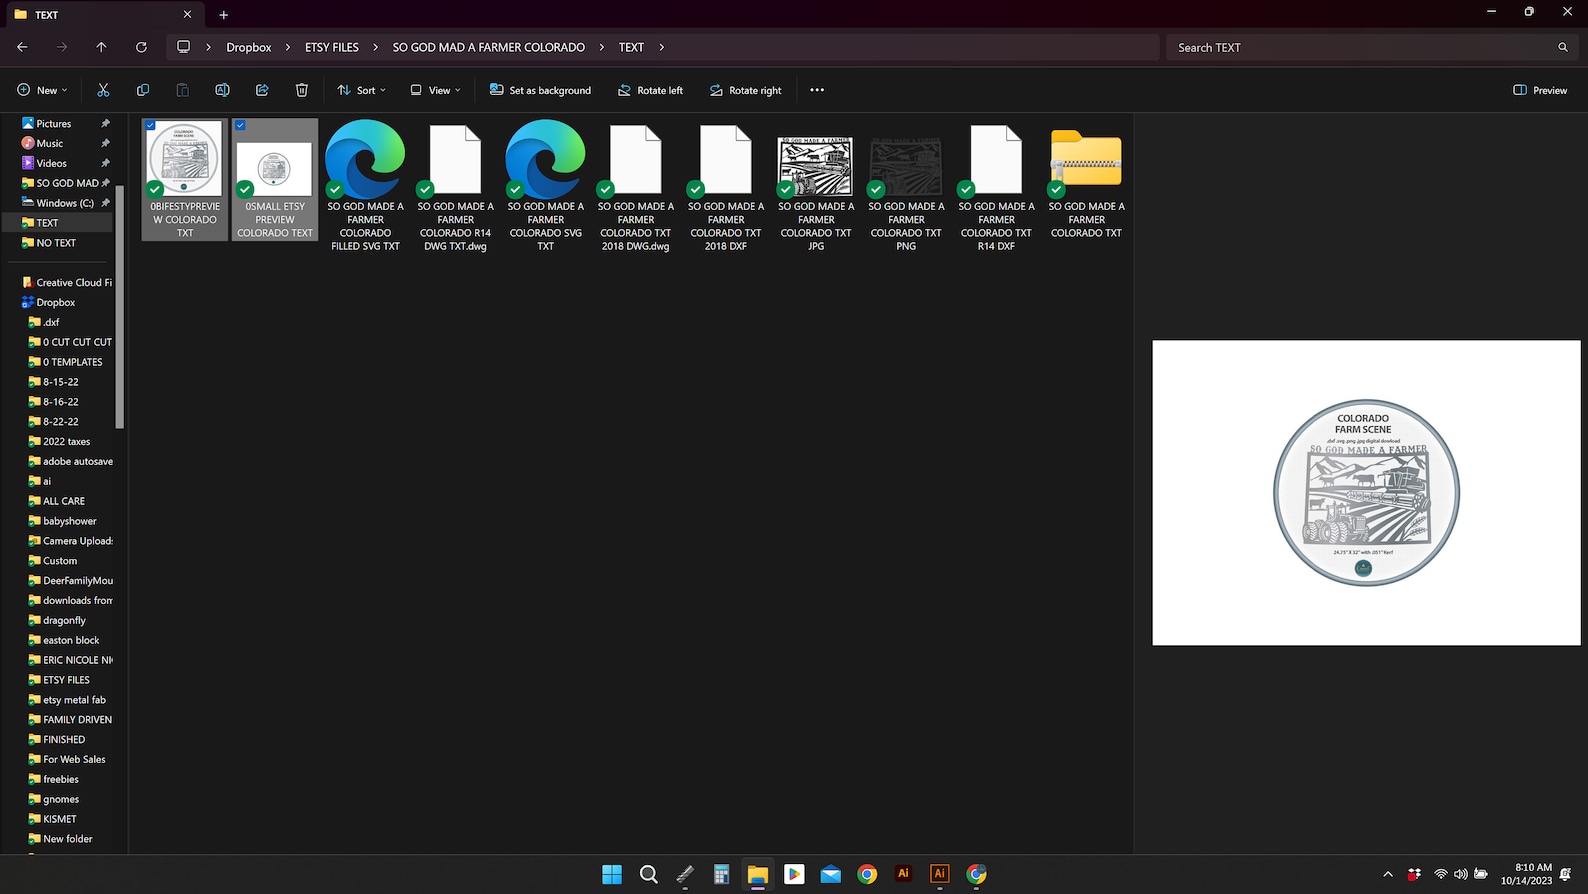Click ETSY FILES in the breadcrumb path
The height and width of the screenshot is (894, 1588).
pyautogui.click(x=331, y=47)
